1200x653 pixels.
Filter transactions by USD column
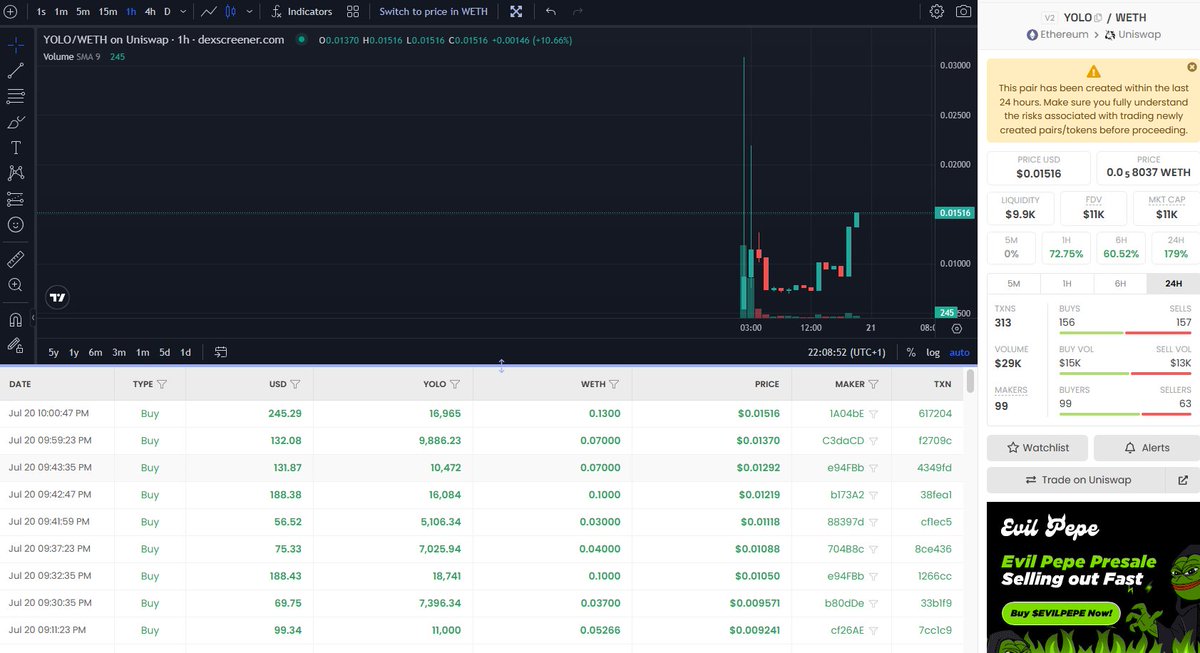295,384
